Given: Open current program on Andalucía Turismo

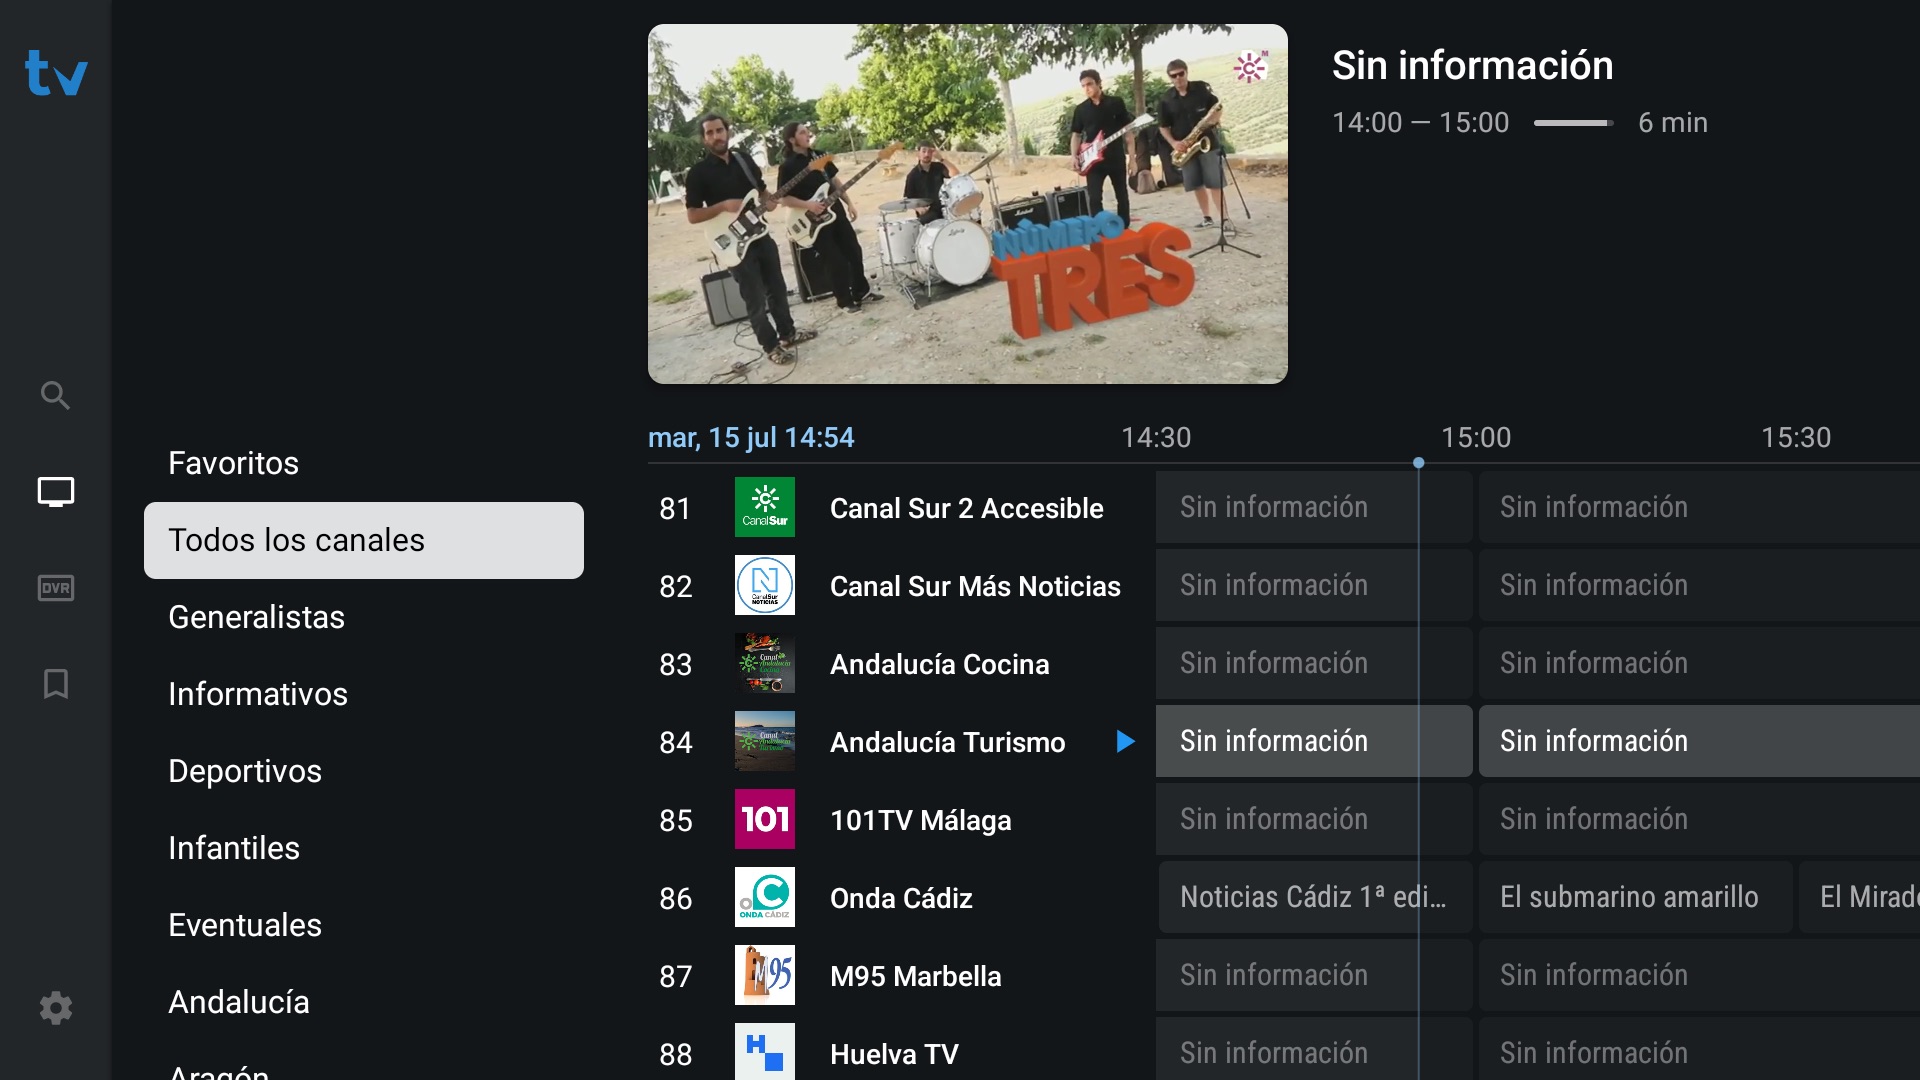Looking at the screenshot, I should (1314, 741).
